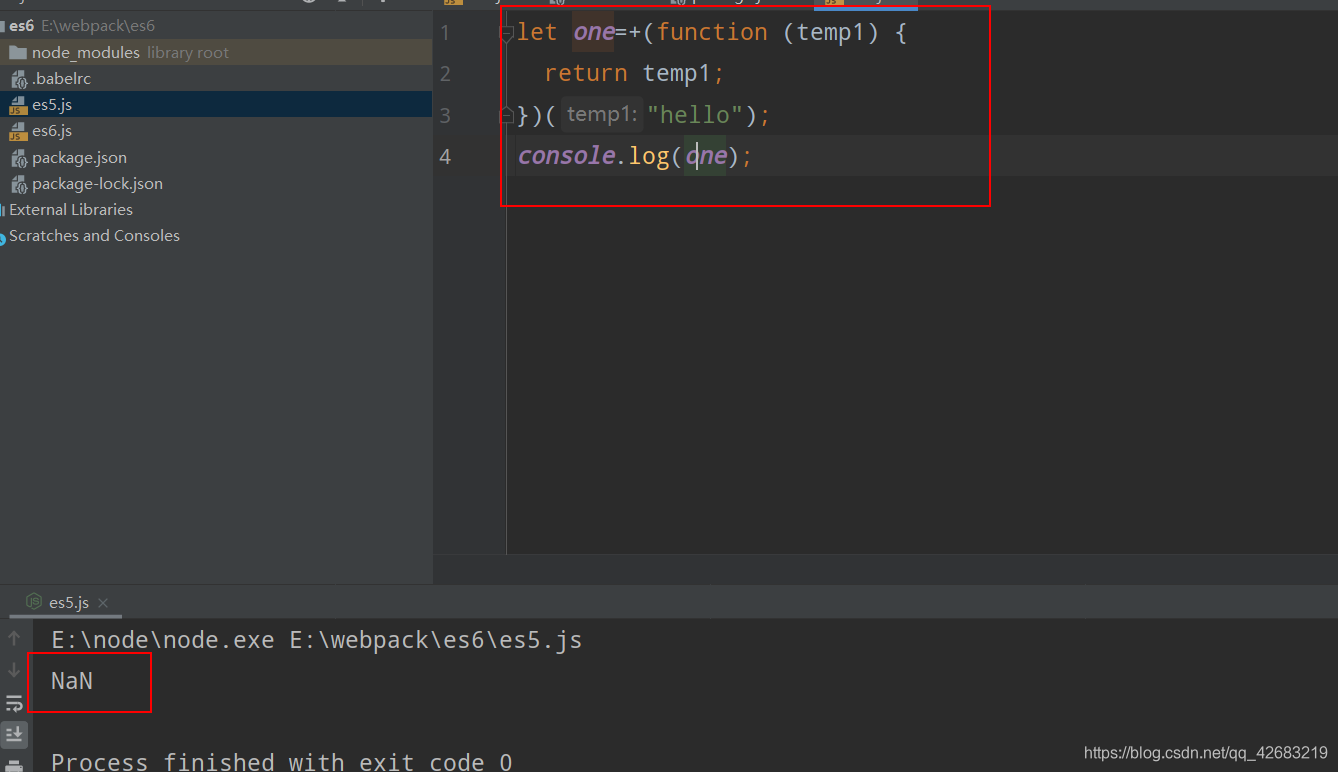Expand the External Libraries node
Viewport: 1338px width, 772px height.
tap(71, 209)
